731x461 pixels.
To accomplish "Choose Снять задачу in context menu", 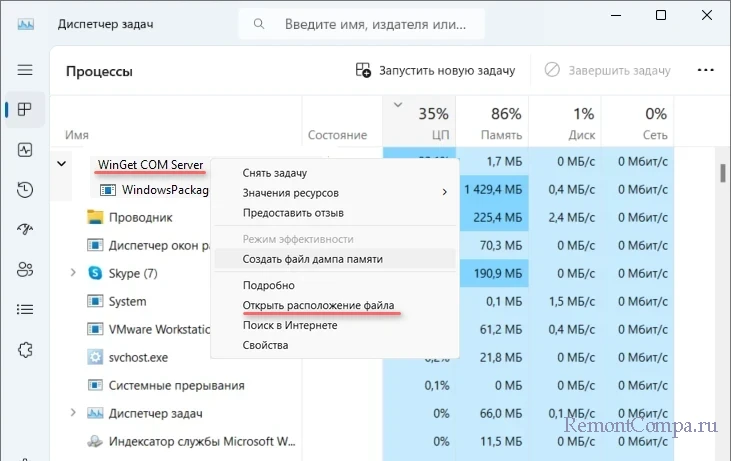I will pos(335,173).
